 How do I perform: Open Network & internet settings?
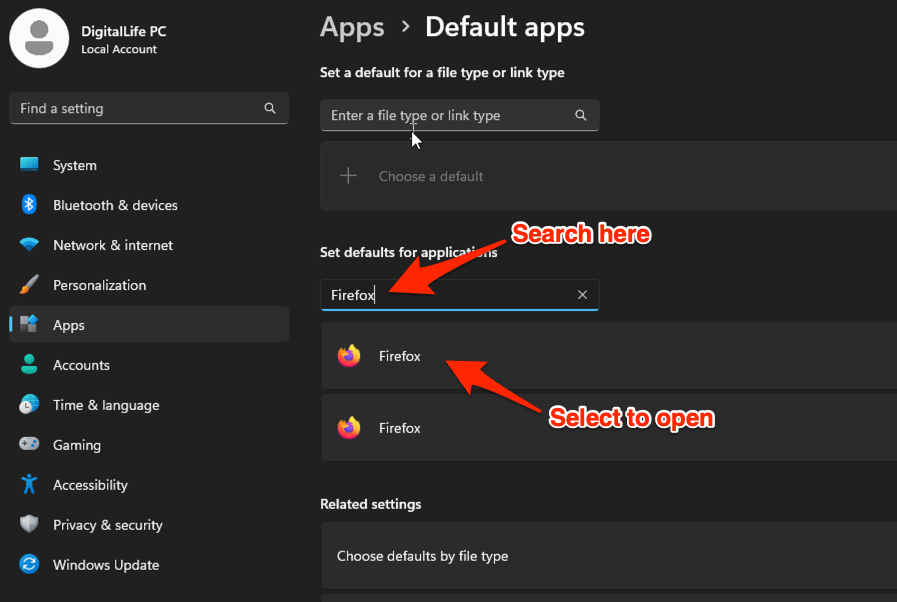point(28,245)
